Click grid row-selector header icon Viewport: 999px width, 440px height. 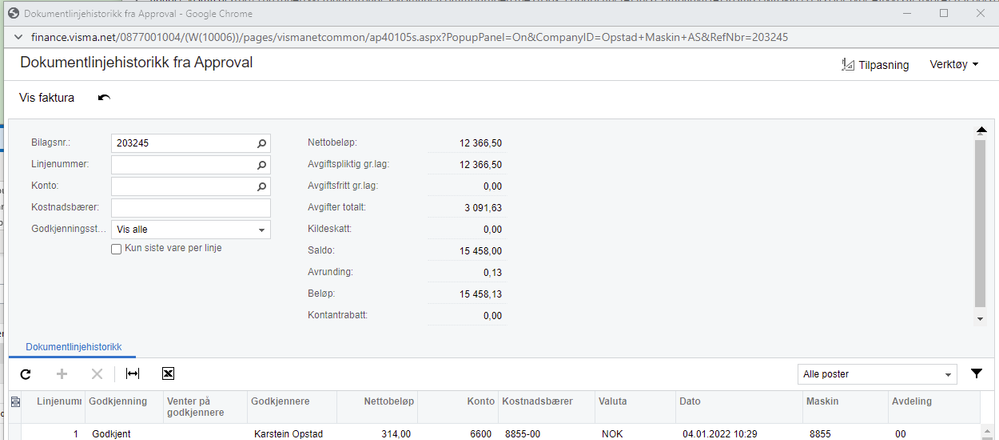coord(16,401)
